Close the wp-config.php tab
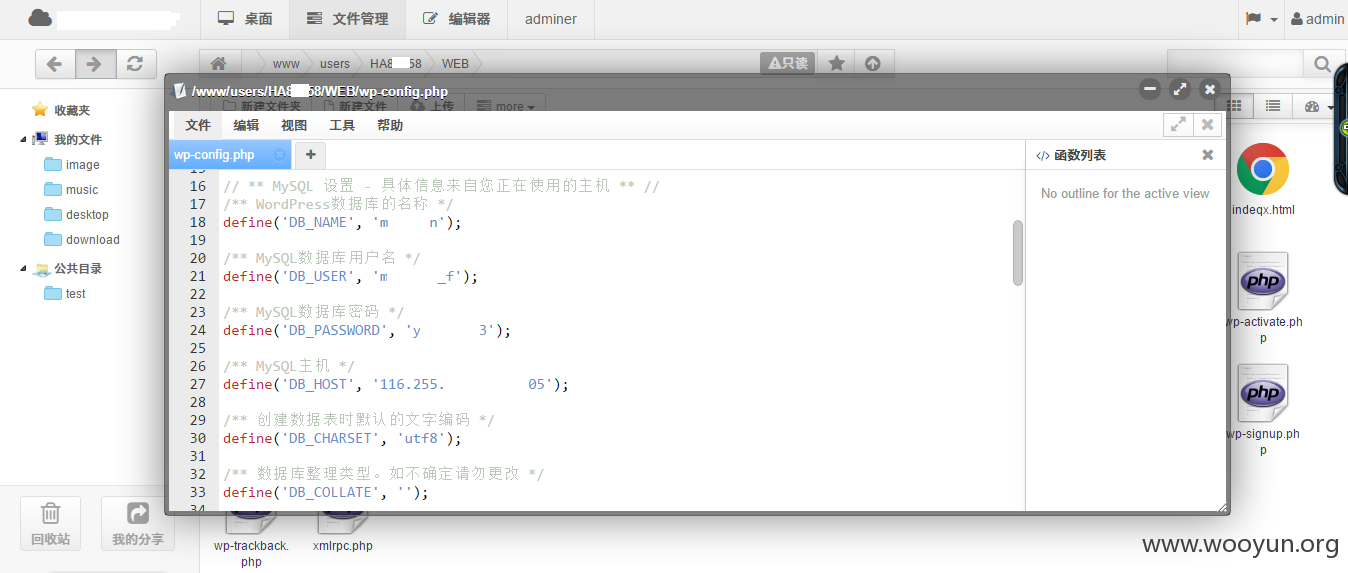This screenshot has height=573, width=1348. (280, 154)
